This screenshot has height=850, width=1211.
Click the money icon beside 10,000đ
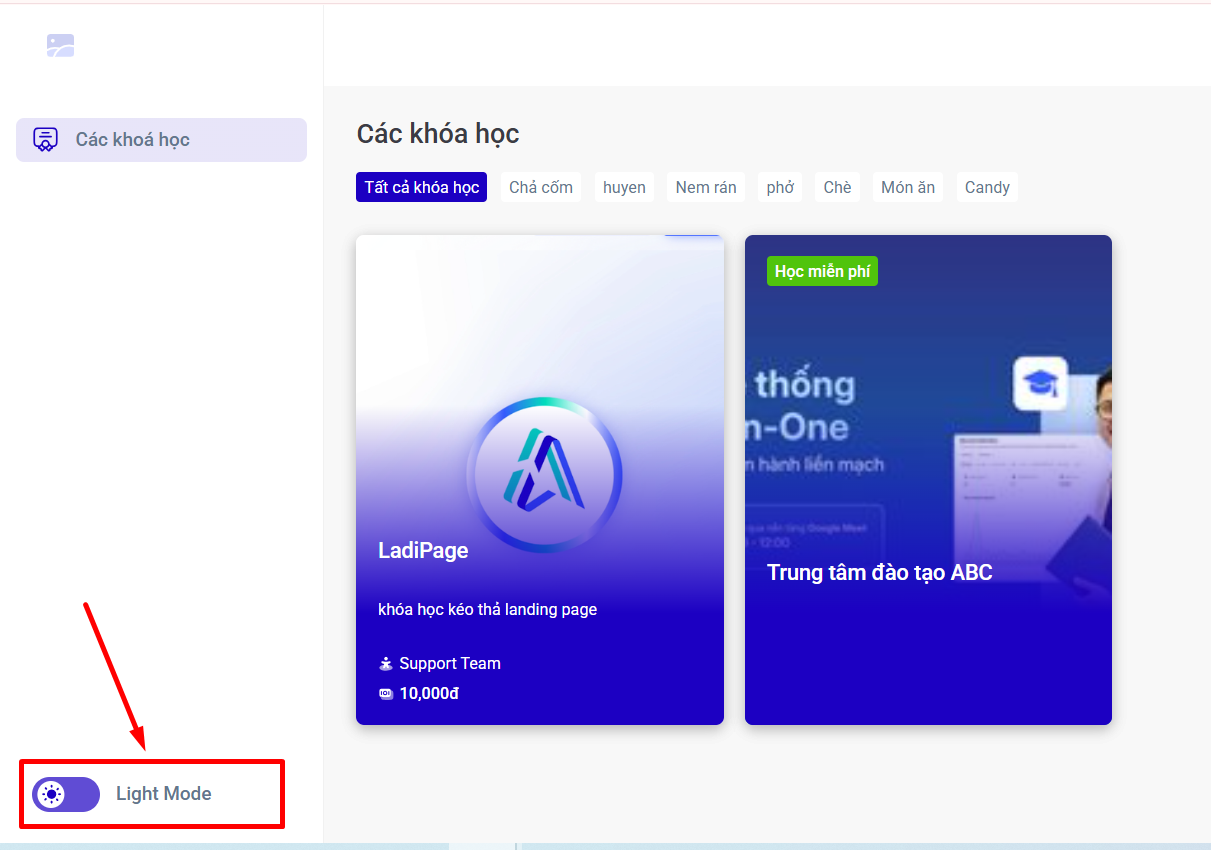tap(386, 694)
